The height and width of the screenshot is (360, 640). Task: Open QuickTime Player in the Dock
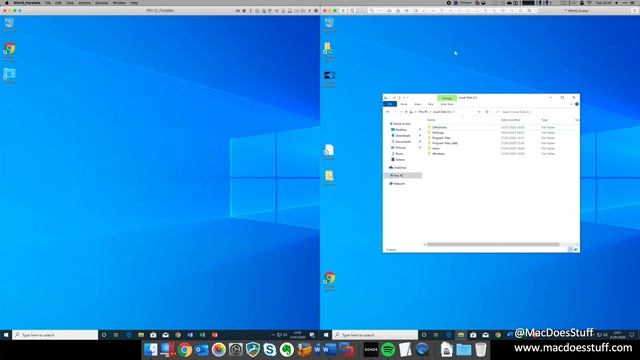point(422,350)
